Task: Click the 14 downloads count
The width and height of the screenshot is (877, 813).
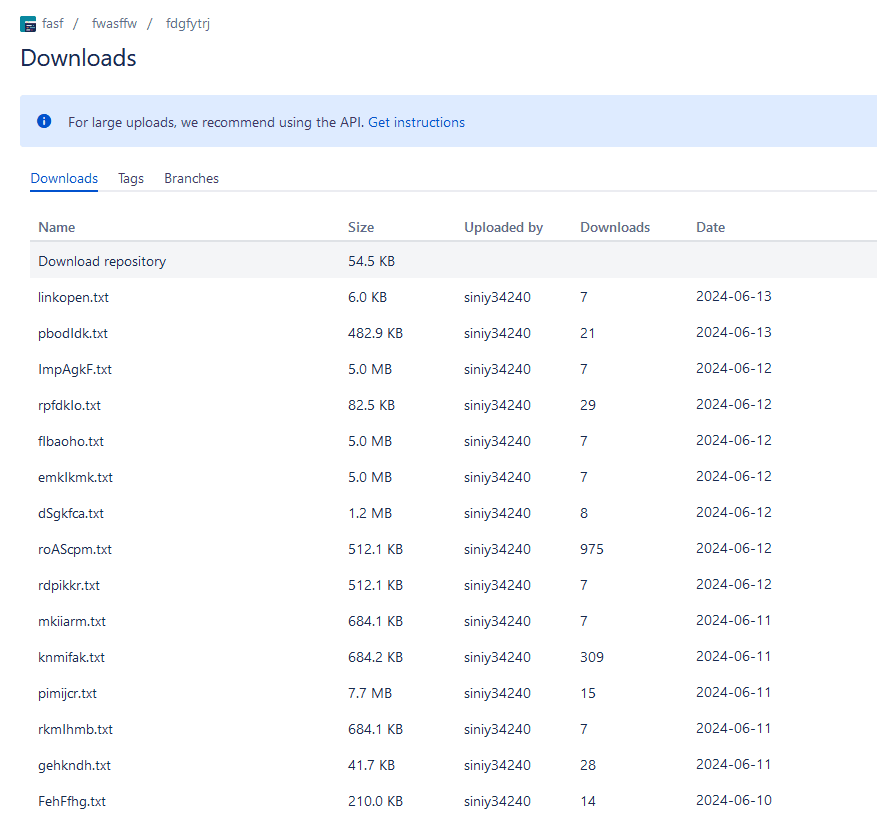Action: point(588,801)
